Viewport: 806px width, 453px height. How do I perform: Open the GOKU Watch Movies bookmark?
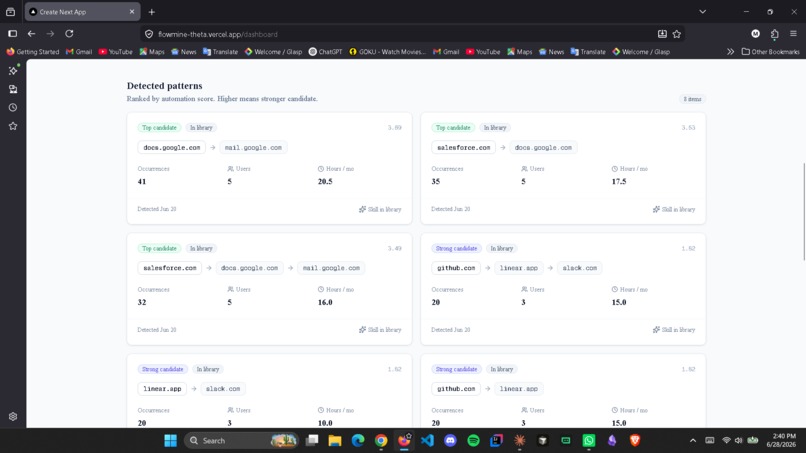tap(388, 52)
